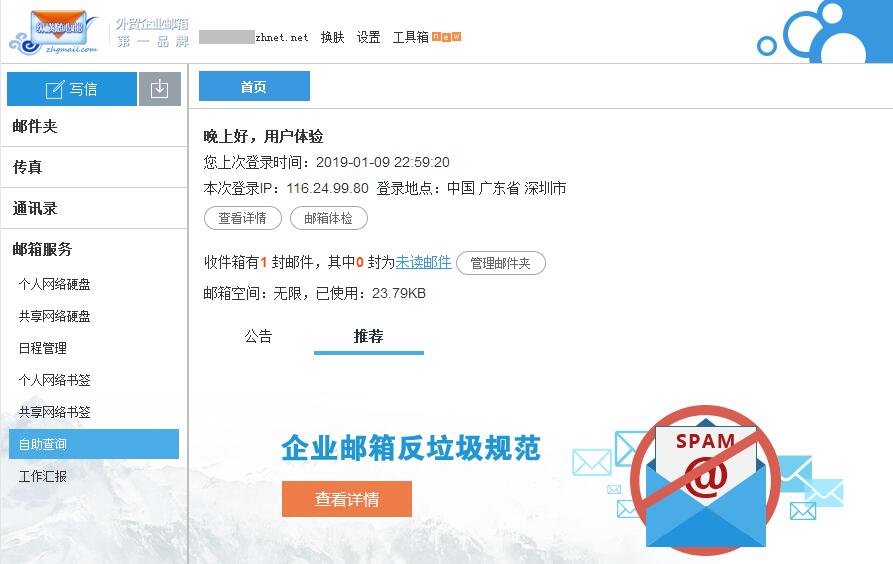Click the receive mail download icon
Image resolution: width=893 pixels, height=564 pixels.
[x=159, y=89]
